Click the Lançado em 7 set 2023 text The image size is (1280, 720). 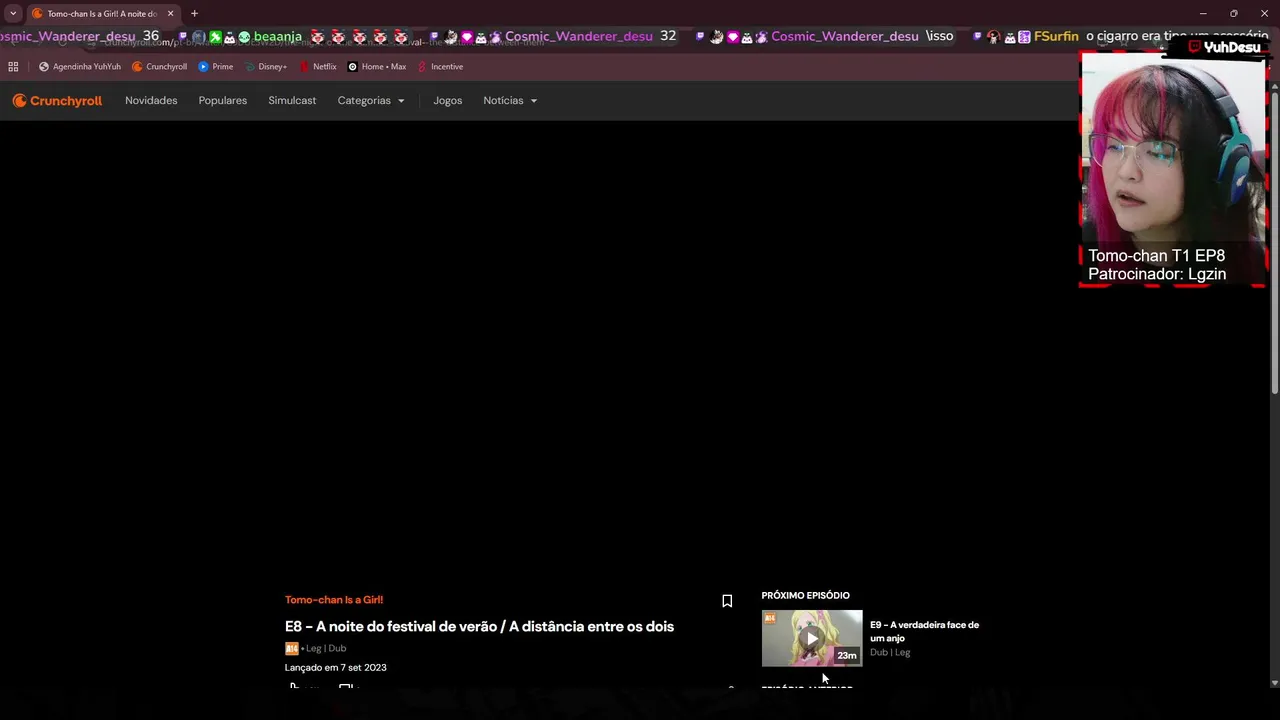[336, 668]
